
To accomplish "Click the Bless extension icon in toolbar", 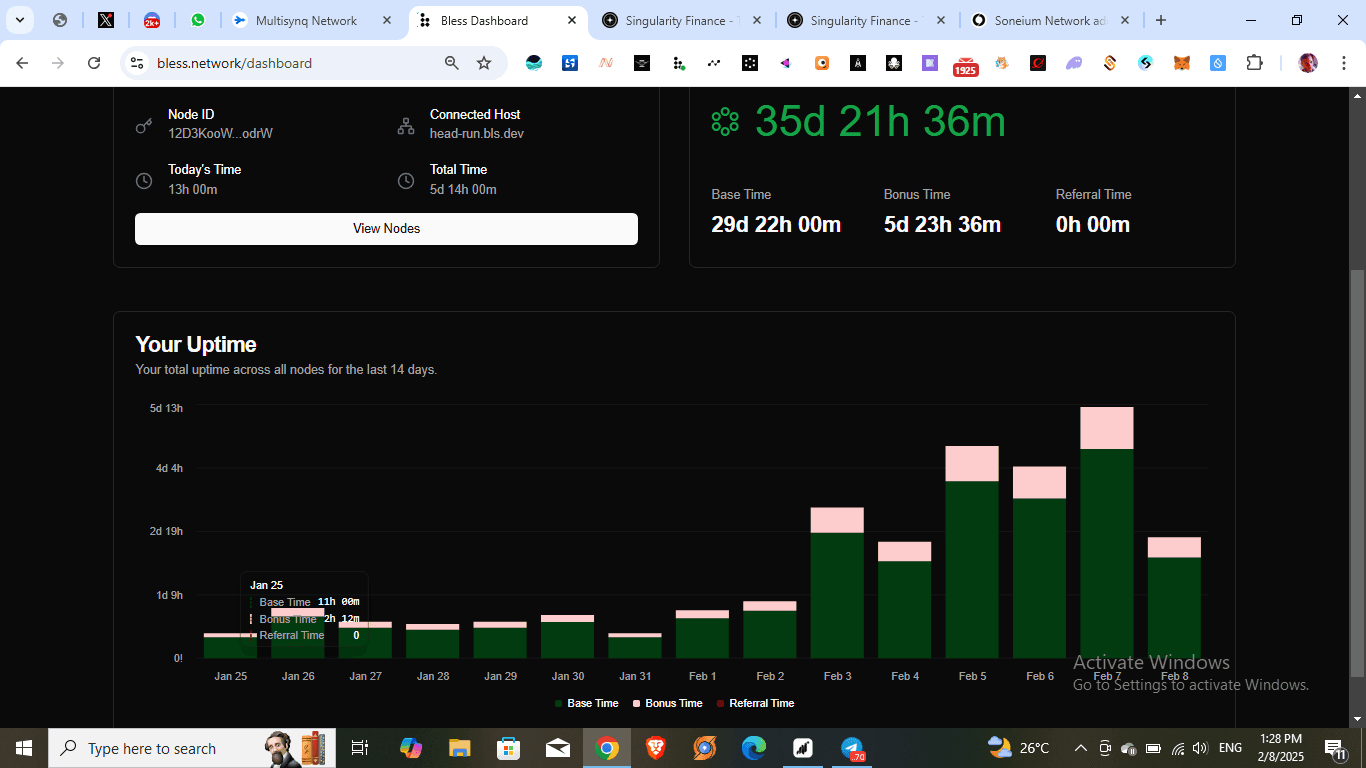I will [x=679, y=63].
